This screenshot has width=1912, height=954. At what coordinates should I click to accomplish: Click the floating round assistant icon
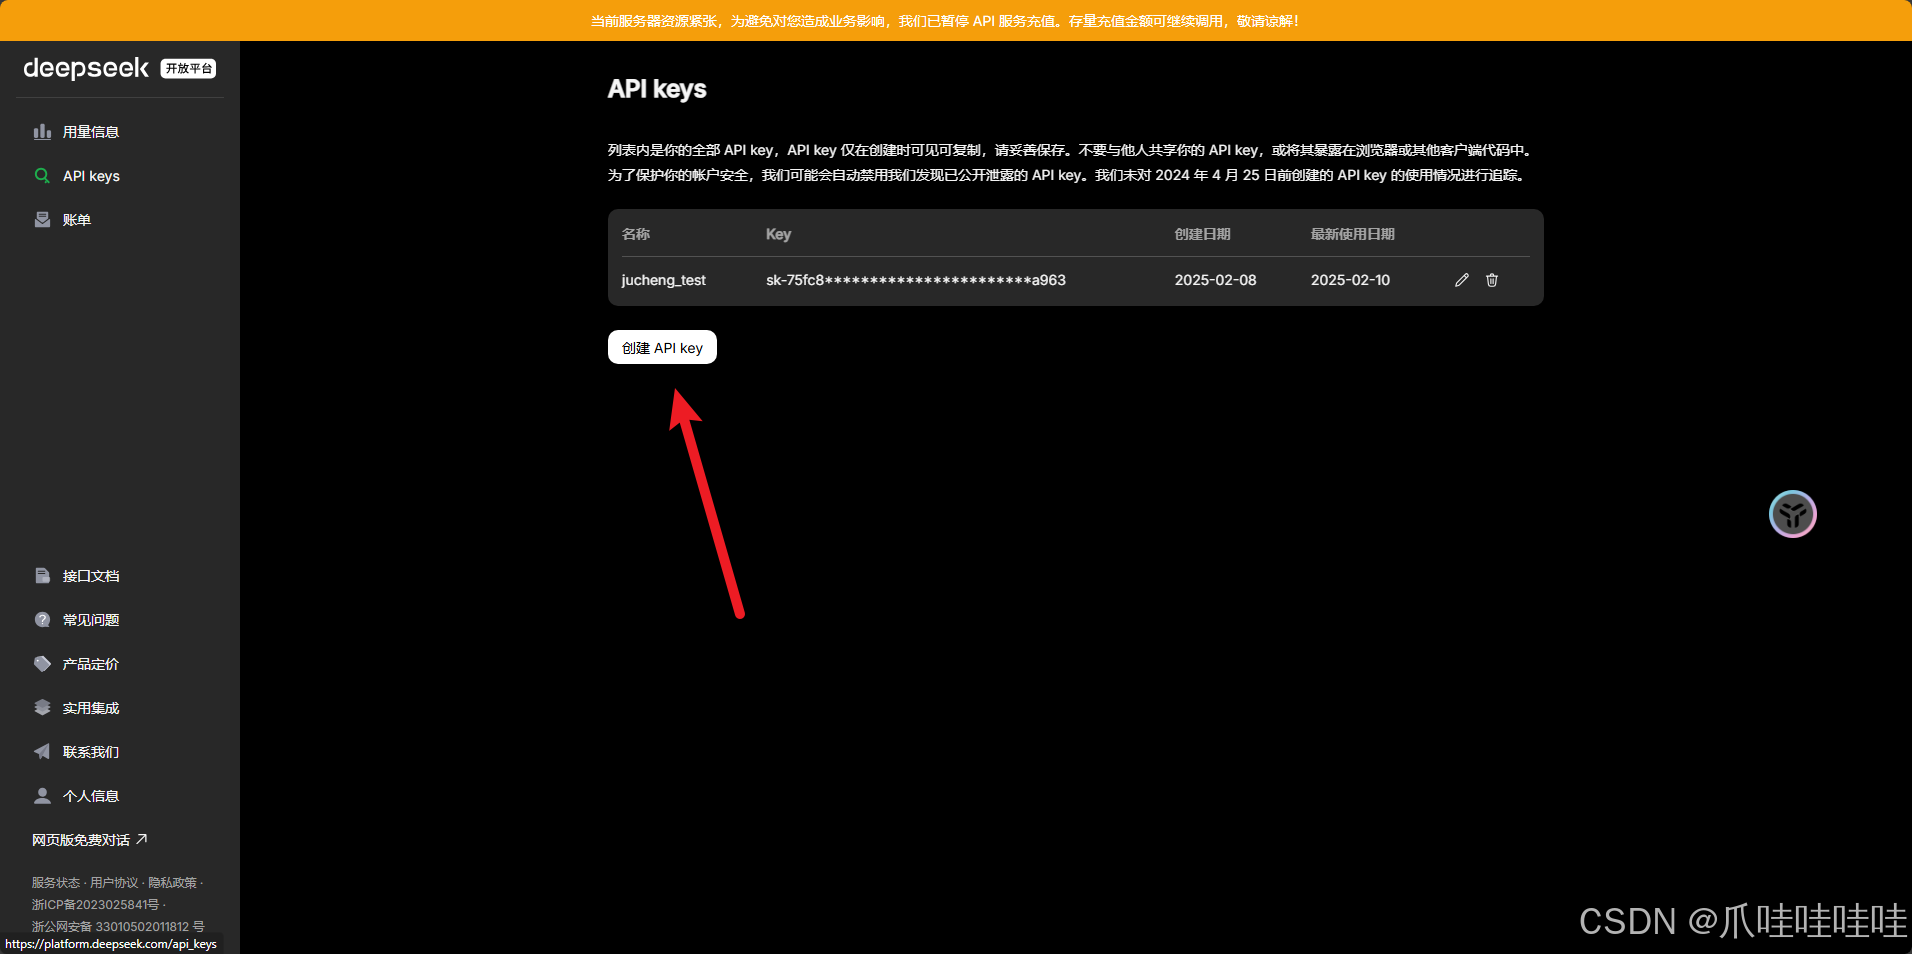(x=1792, y=514)
